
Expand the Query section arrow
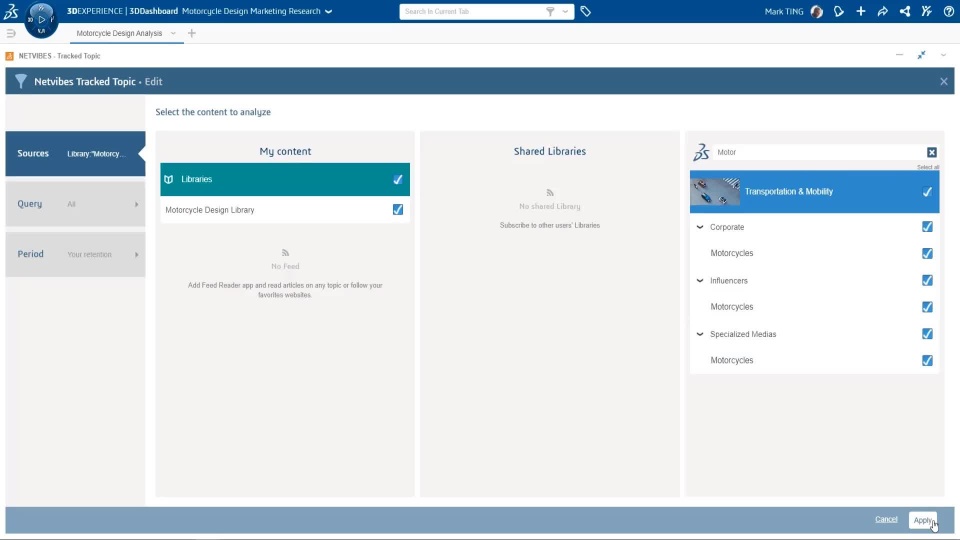click(x=137, y=204)
